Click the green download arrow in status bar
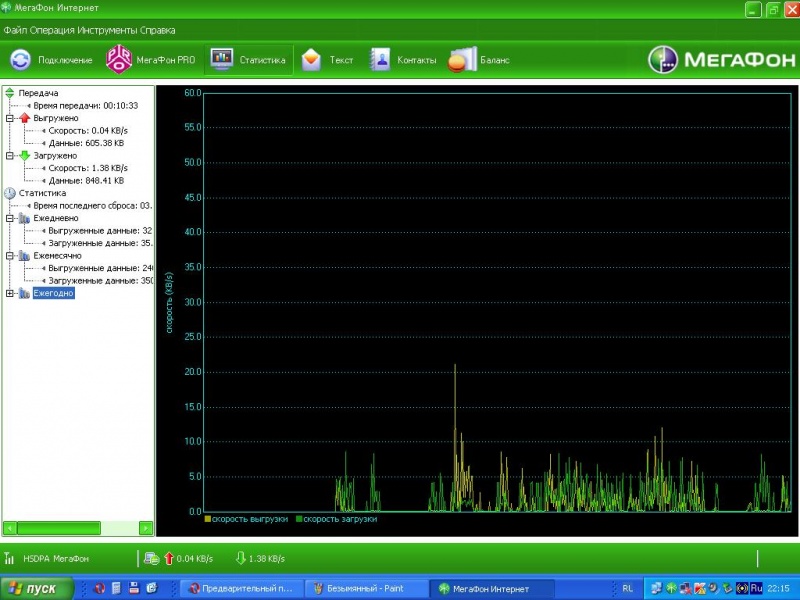Screen dimensions: 800x600 click(240, 558)
